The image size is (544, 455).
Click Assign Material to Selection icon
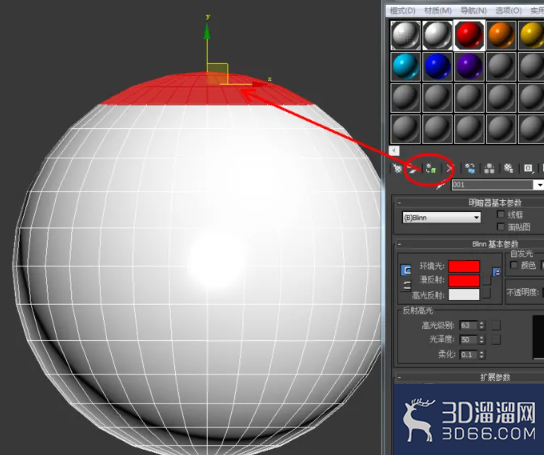pos(431,169)
